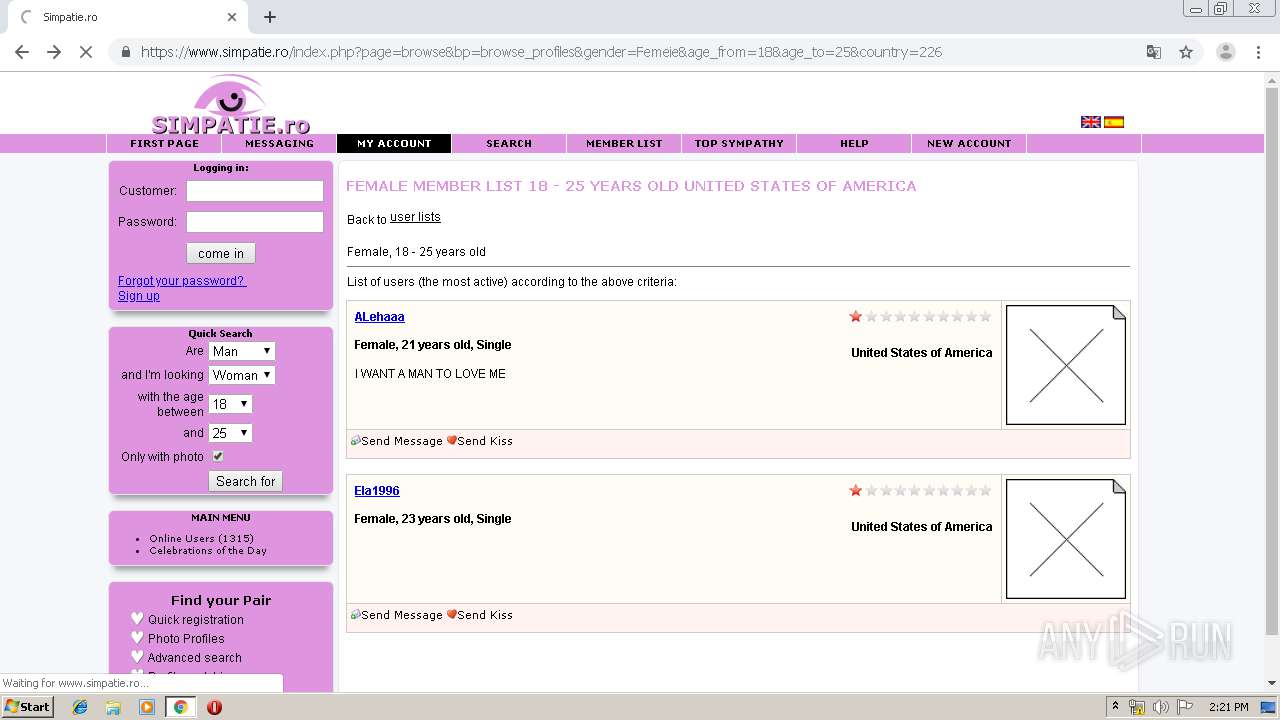Click the volume icon in the system tray
This screenshot has width=1280, height=720.
tap(1160, 707)
